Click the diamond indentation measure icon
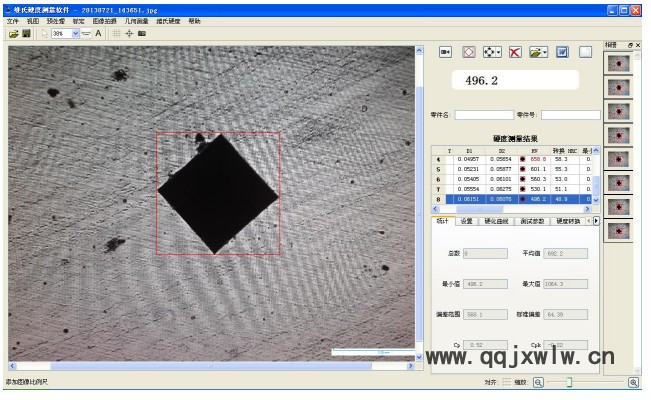 [x=469, y=52]
